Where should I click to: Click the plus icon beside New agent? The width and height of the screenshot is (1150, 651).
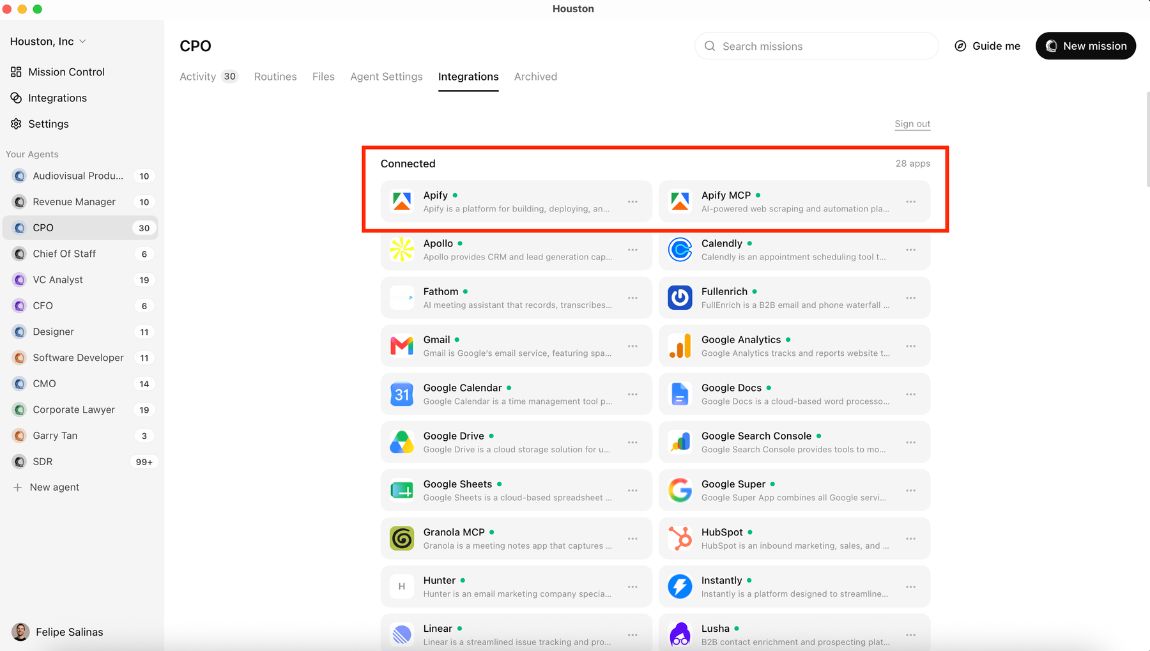click(18, 488)
